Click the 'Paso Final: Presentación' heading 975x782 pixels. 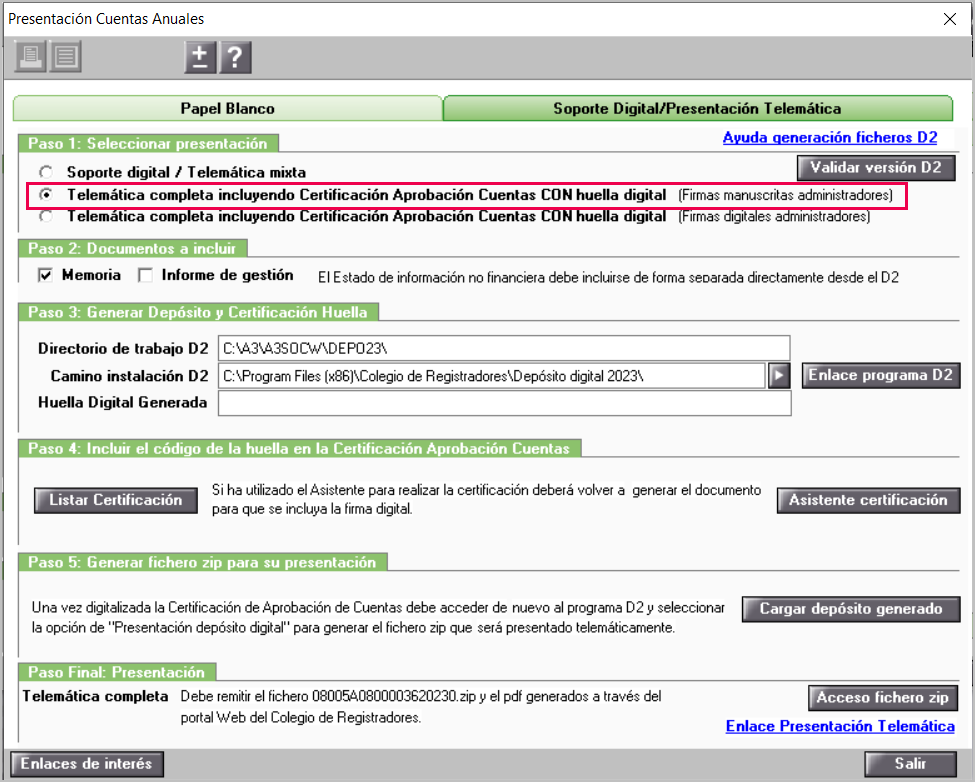[117, 672]
